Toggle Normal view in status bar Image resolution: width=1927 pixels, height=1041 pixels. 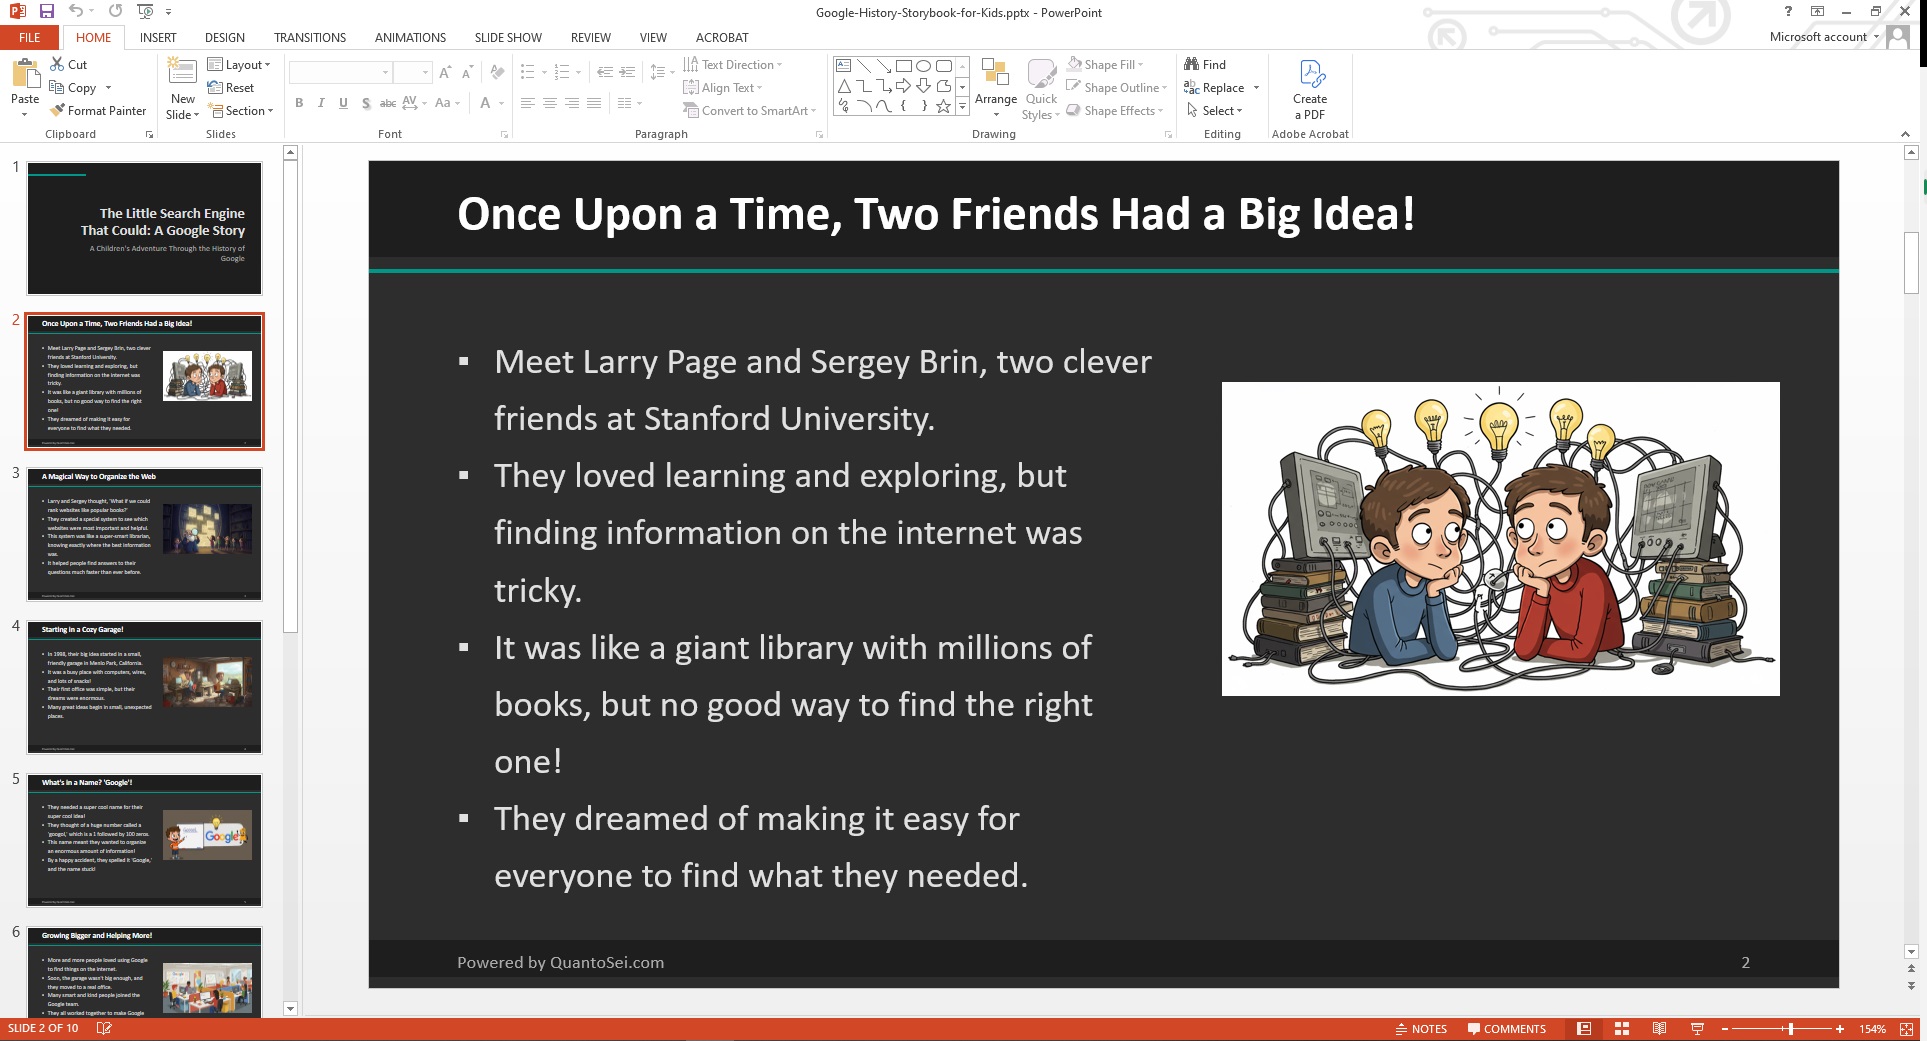[1584, 1029]
